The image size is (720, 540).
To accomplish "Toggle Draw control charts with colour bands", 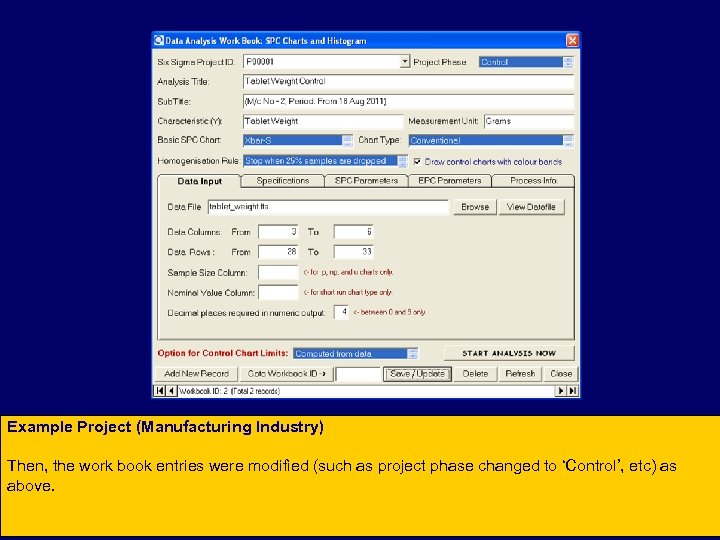I will [417, 162].
